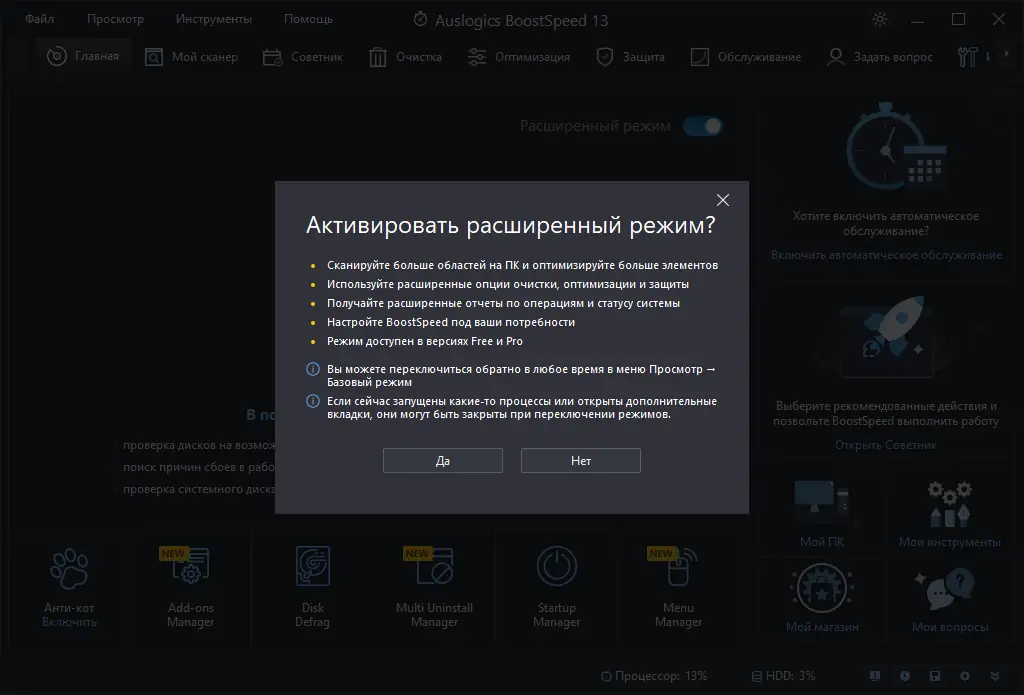Click the Процессор 13% status indicator

(654, 676)
